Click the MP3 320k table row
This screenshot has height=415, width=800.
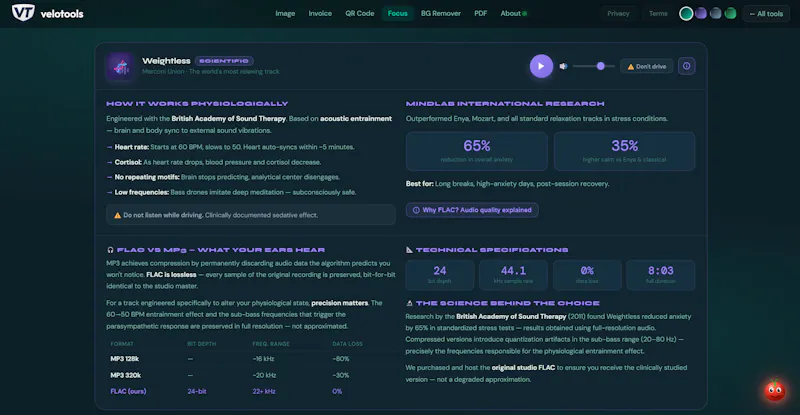(251, 375)
